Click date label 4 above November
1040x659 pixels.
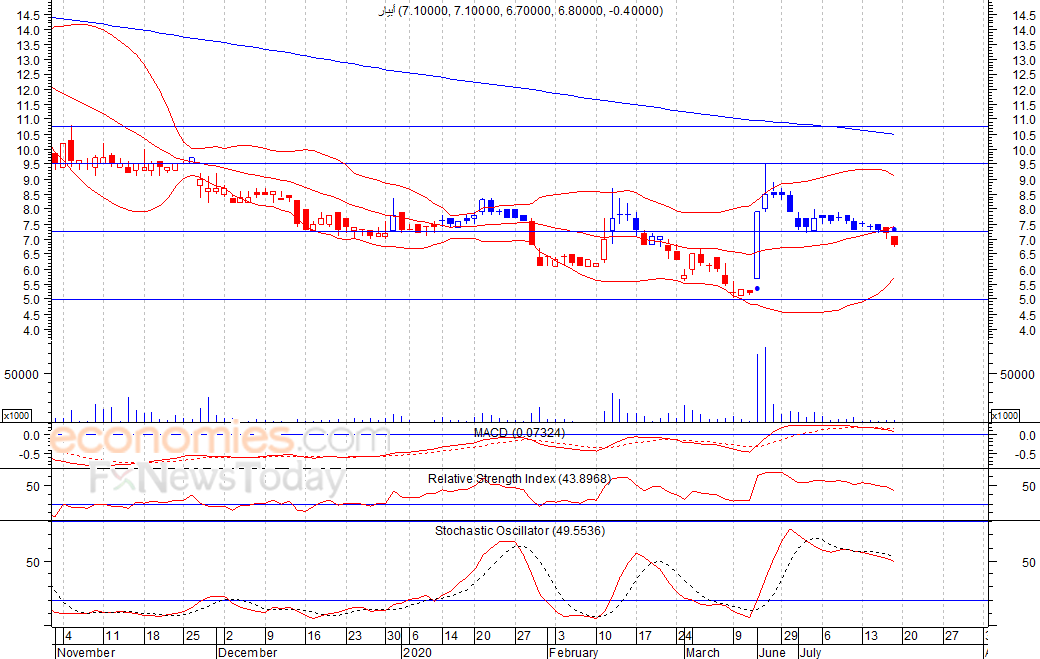[68, 636]
